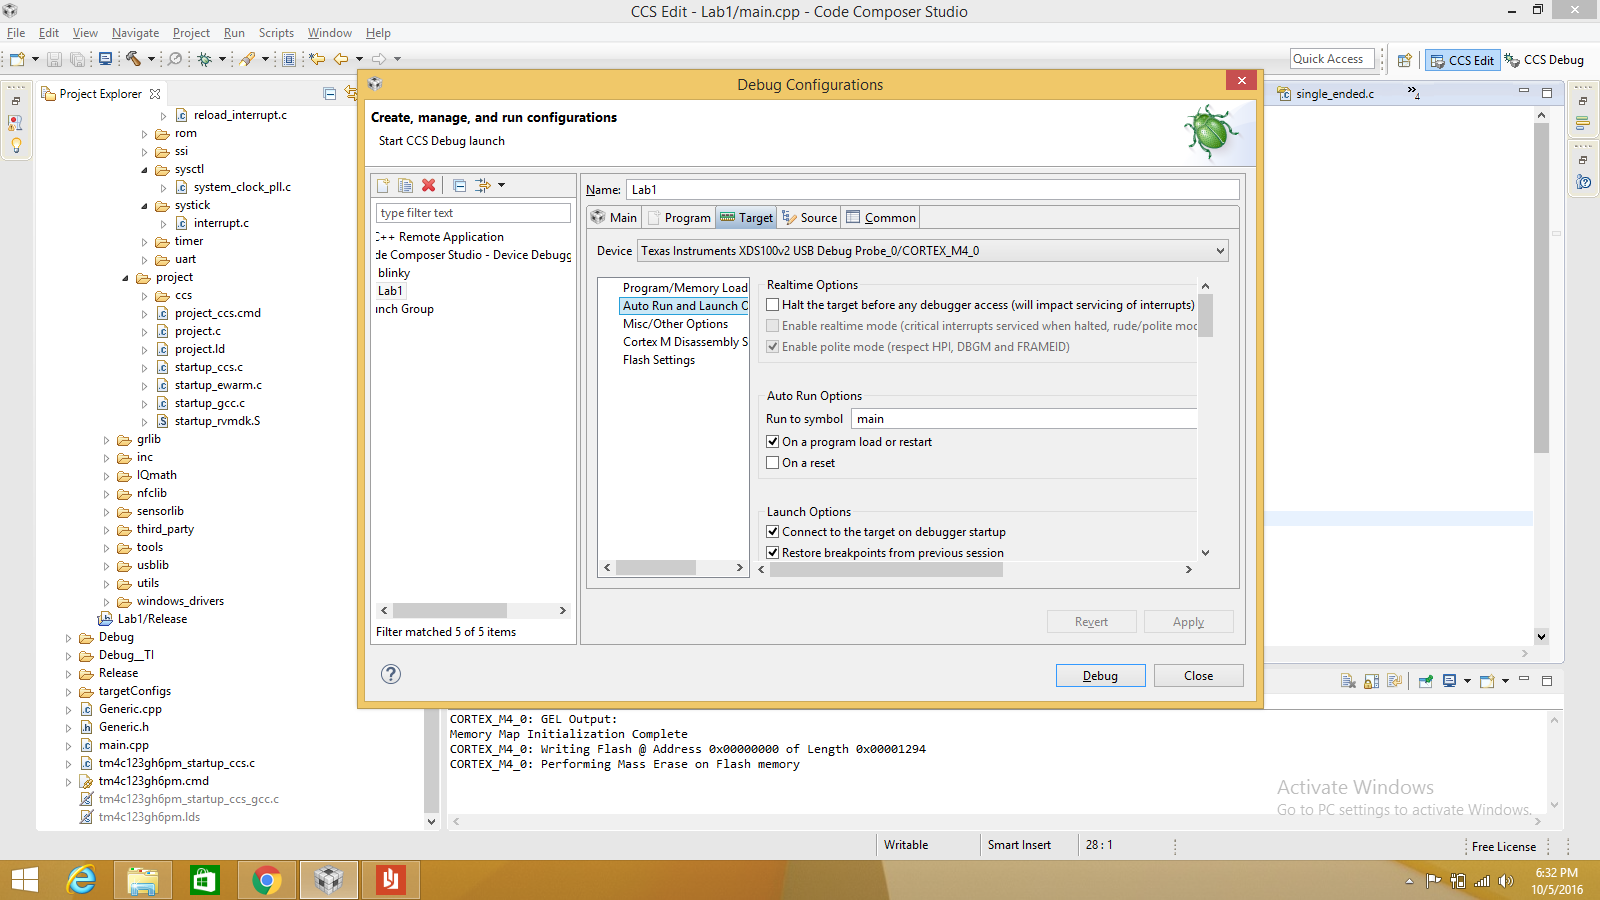The image size is (1600, 900).
Task: Click Clear Console icon
Action: click(1348, 681)
